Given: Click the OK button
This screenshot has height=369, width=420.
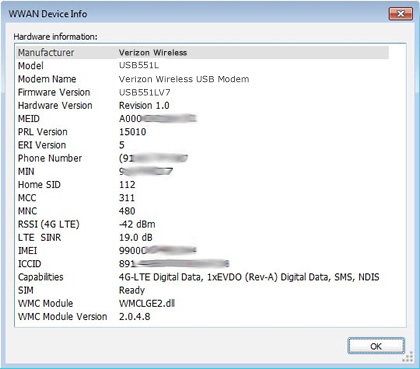Looking at the screenshot, I should [x=376, y=346].
